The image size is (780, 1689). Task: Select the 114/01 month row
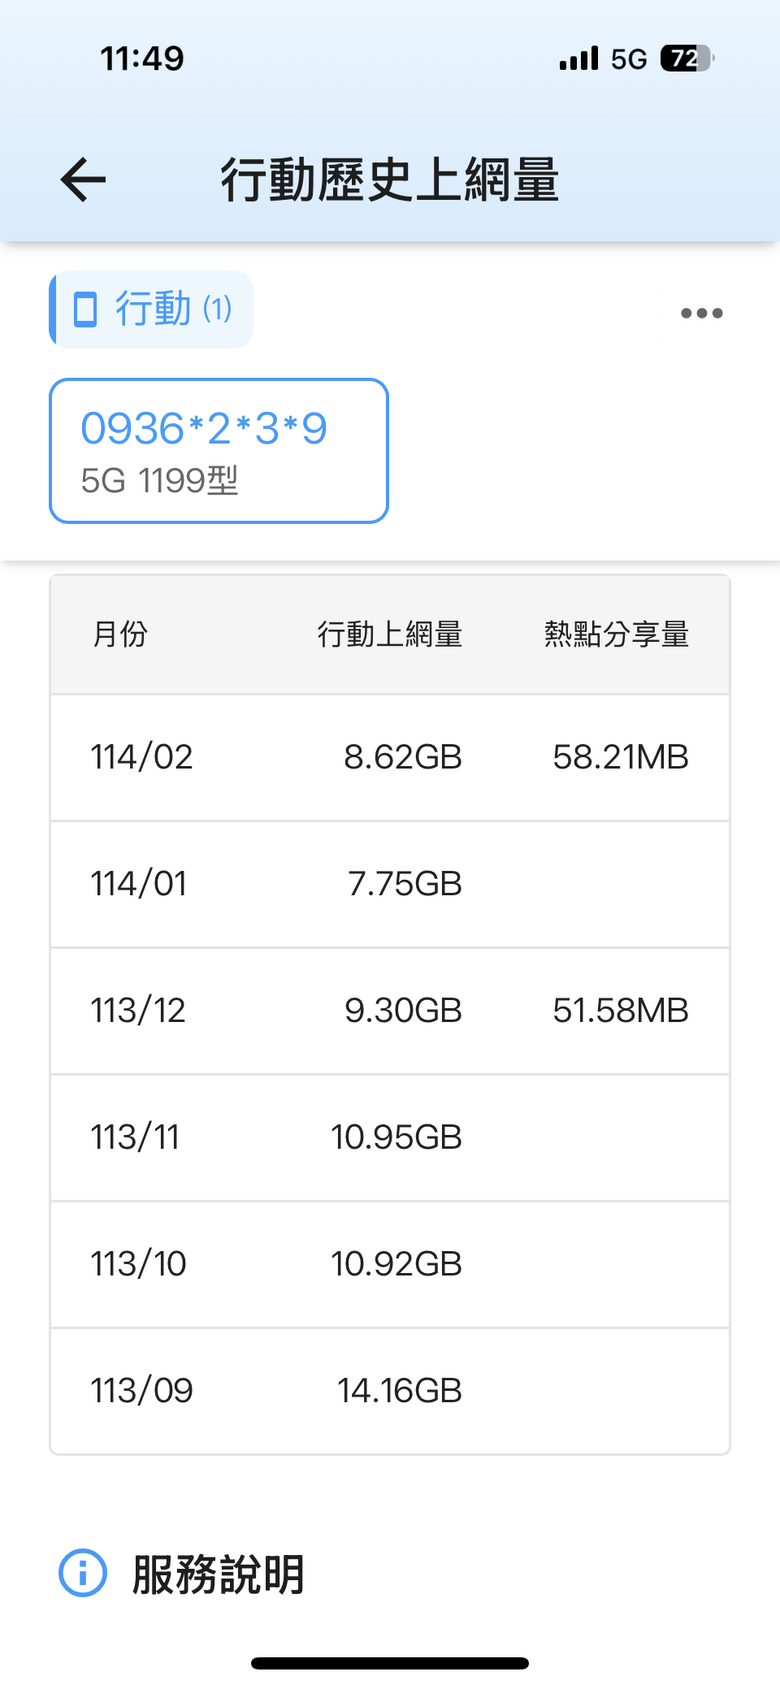click(390, 884)
